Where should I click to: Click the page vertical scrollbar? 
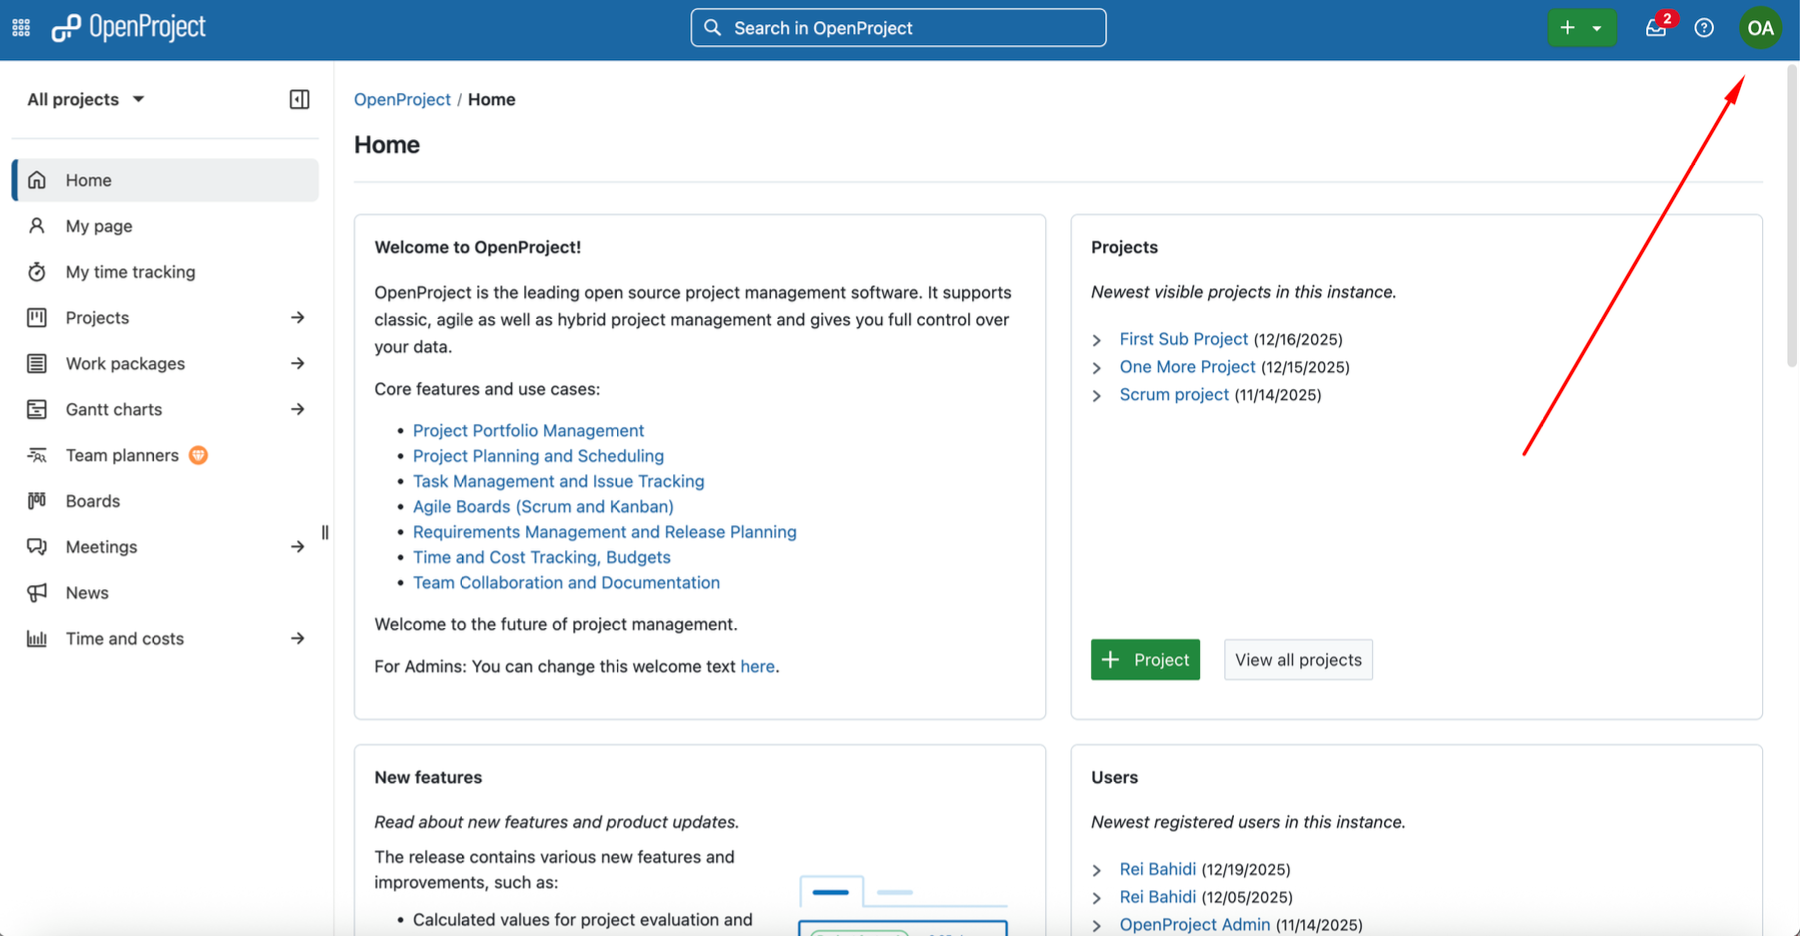[1793, 215]
